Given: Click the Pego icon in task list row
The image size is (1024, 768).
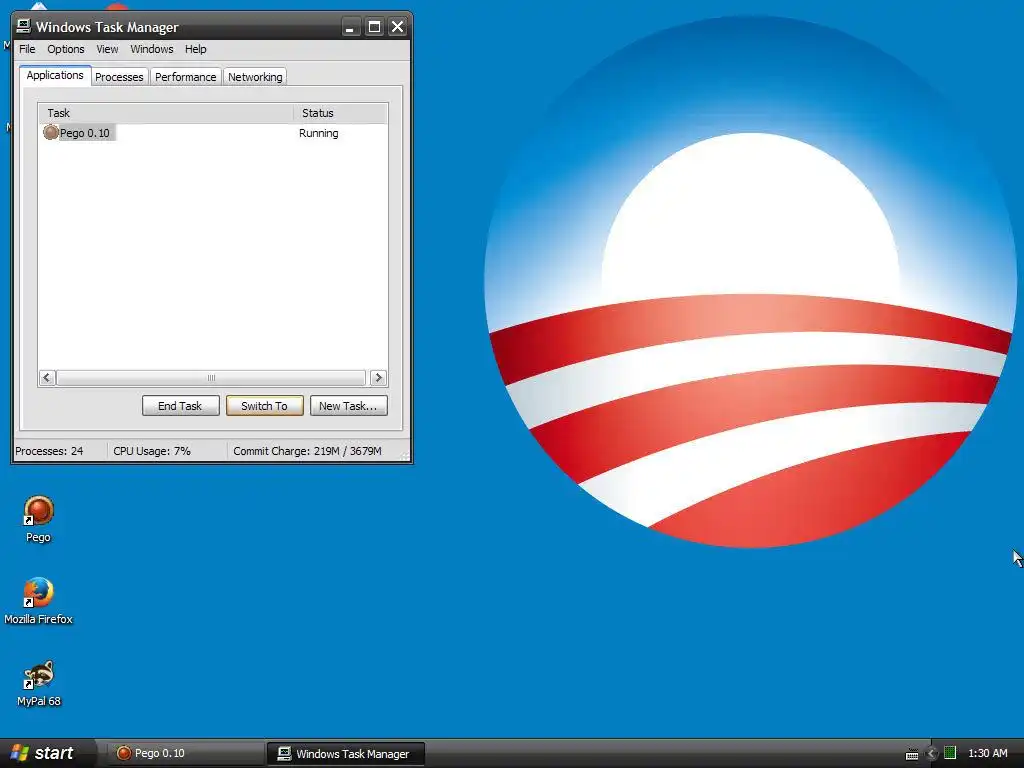Looking at the screenshot, I should pyautogui.click(x=51, y=133).
